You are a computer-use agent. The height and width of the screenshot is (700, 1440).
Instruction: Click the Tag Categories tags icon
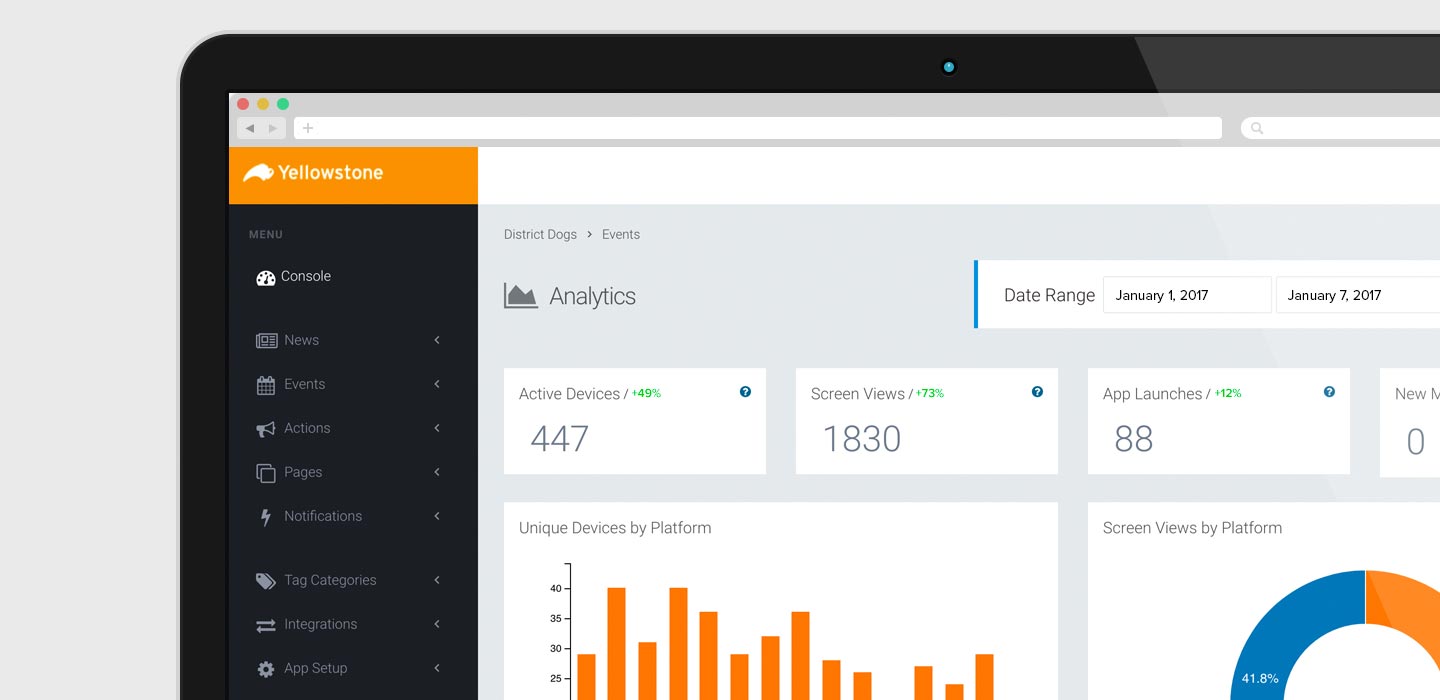(266, 581)
